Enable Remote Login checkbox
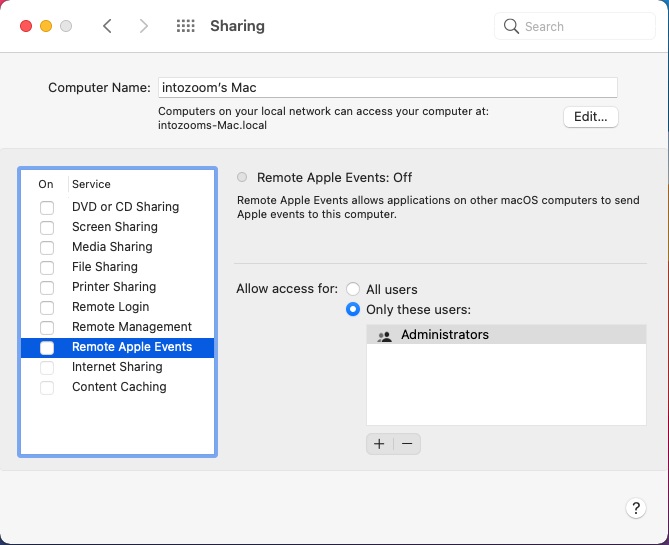The image size is (669, 545). point(47,308)
